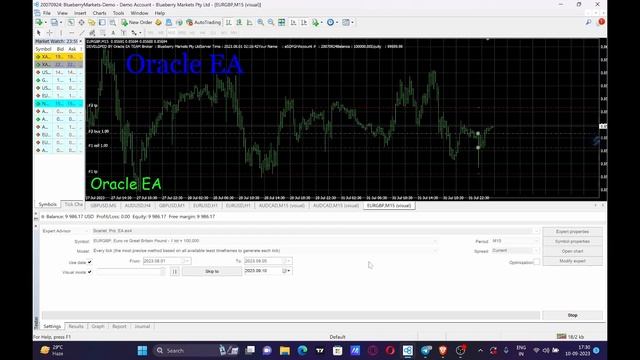Switch to the Journal tab in tester
This screenshot has height=360, width=640.
[142, 327]
